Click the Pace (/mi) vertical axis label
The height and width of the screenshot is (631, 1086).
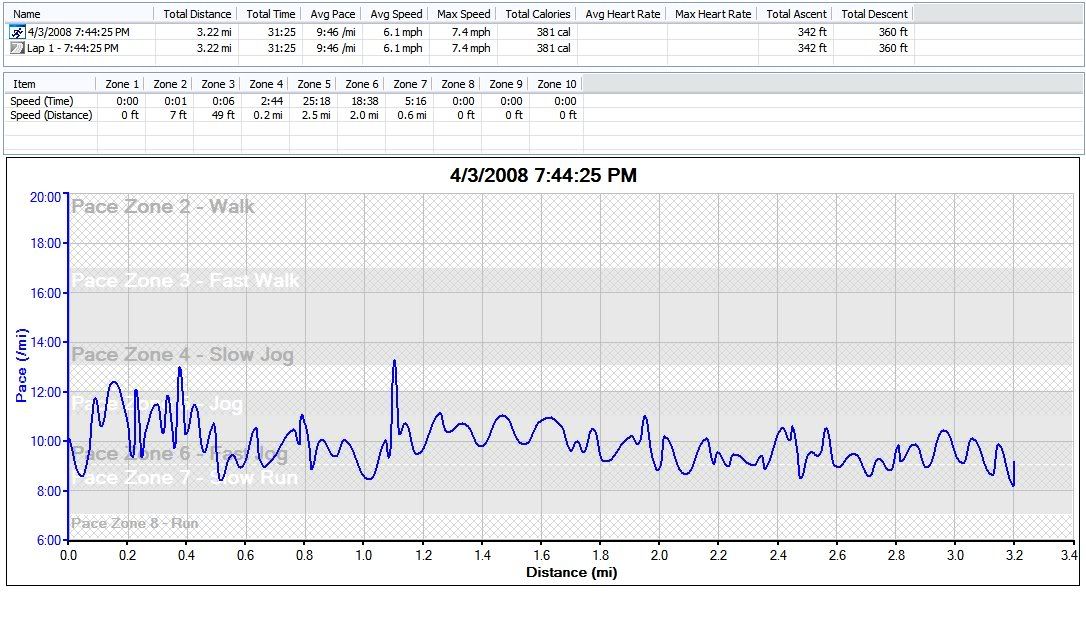click(x=22, y=366)
